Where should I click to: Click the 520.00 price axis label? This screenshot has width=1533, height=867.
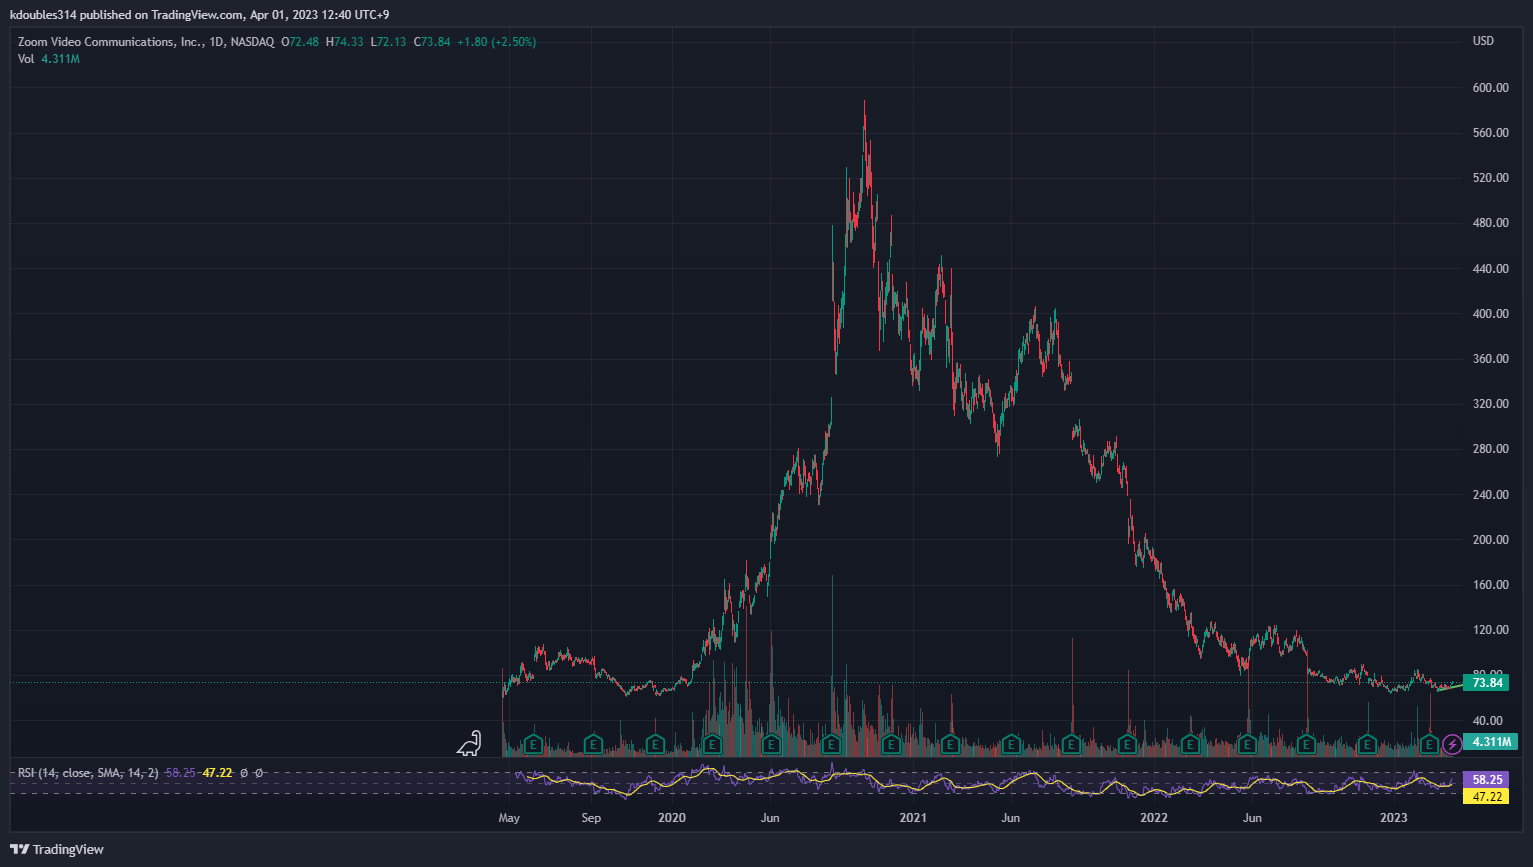(1490, 178)
